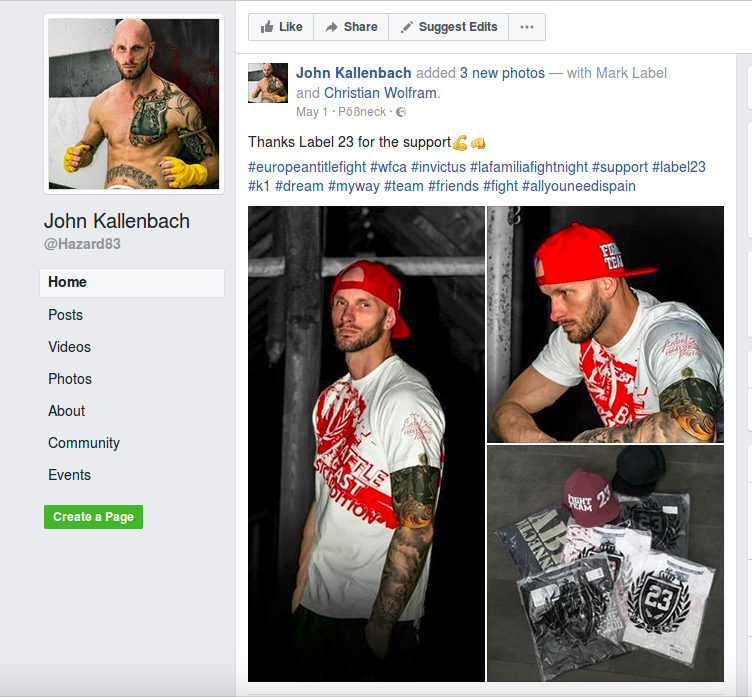This screenshot has width=752, height=697.
Task: Open the '3 new photos' link
Action: pyautogui.click(x=502, y=73)
